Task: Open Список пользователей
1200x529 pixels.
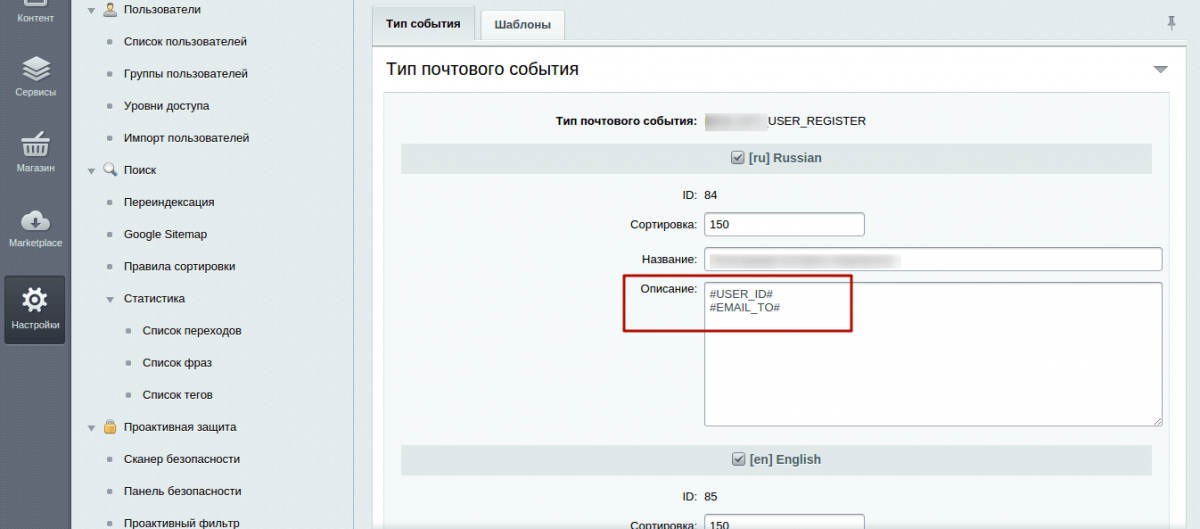Action: coord(185,42)
